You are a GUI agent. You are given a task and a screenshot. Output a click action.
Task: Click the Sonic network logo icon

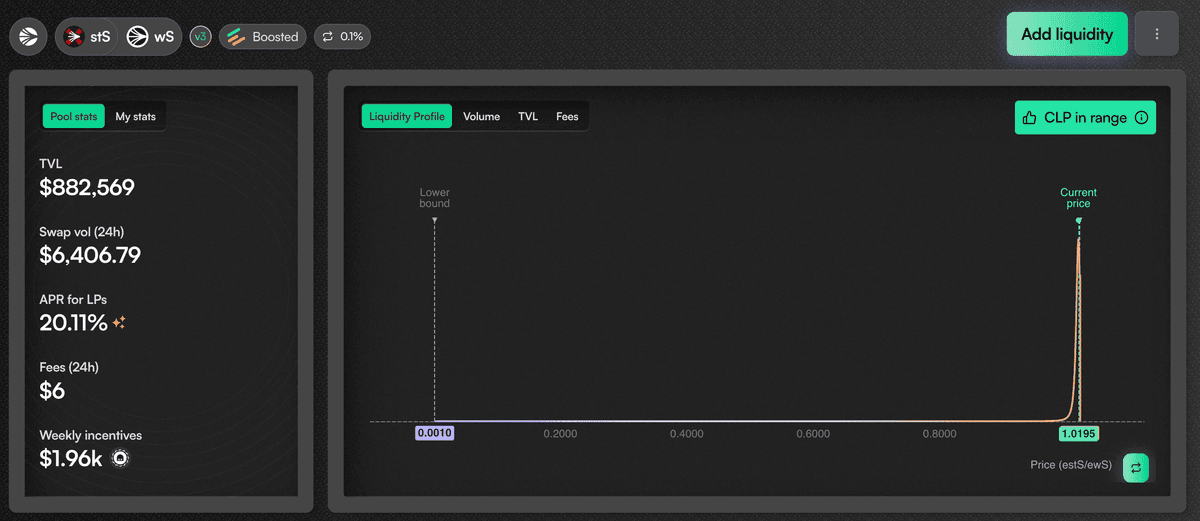pyautogui.click(x=28, y=37)
